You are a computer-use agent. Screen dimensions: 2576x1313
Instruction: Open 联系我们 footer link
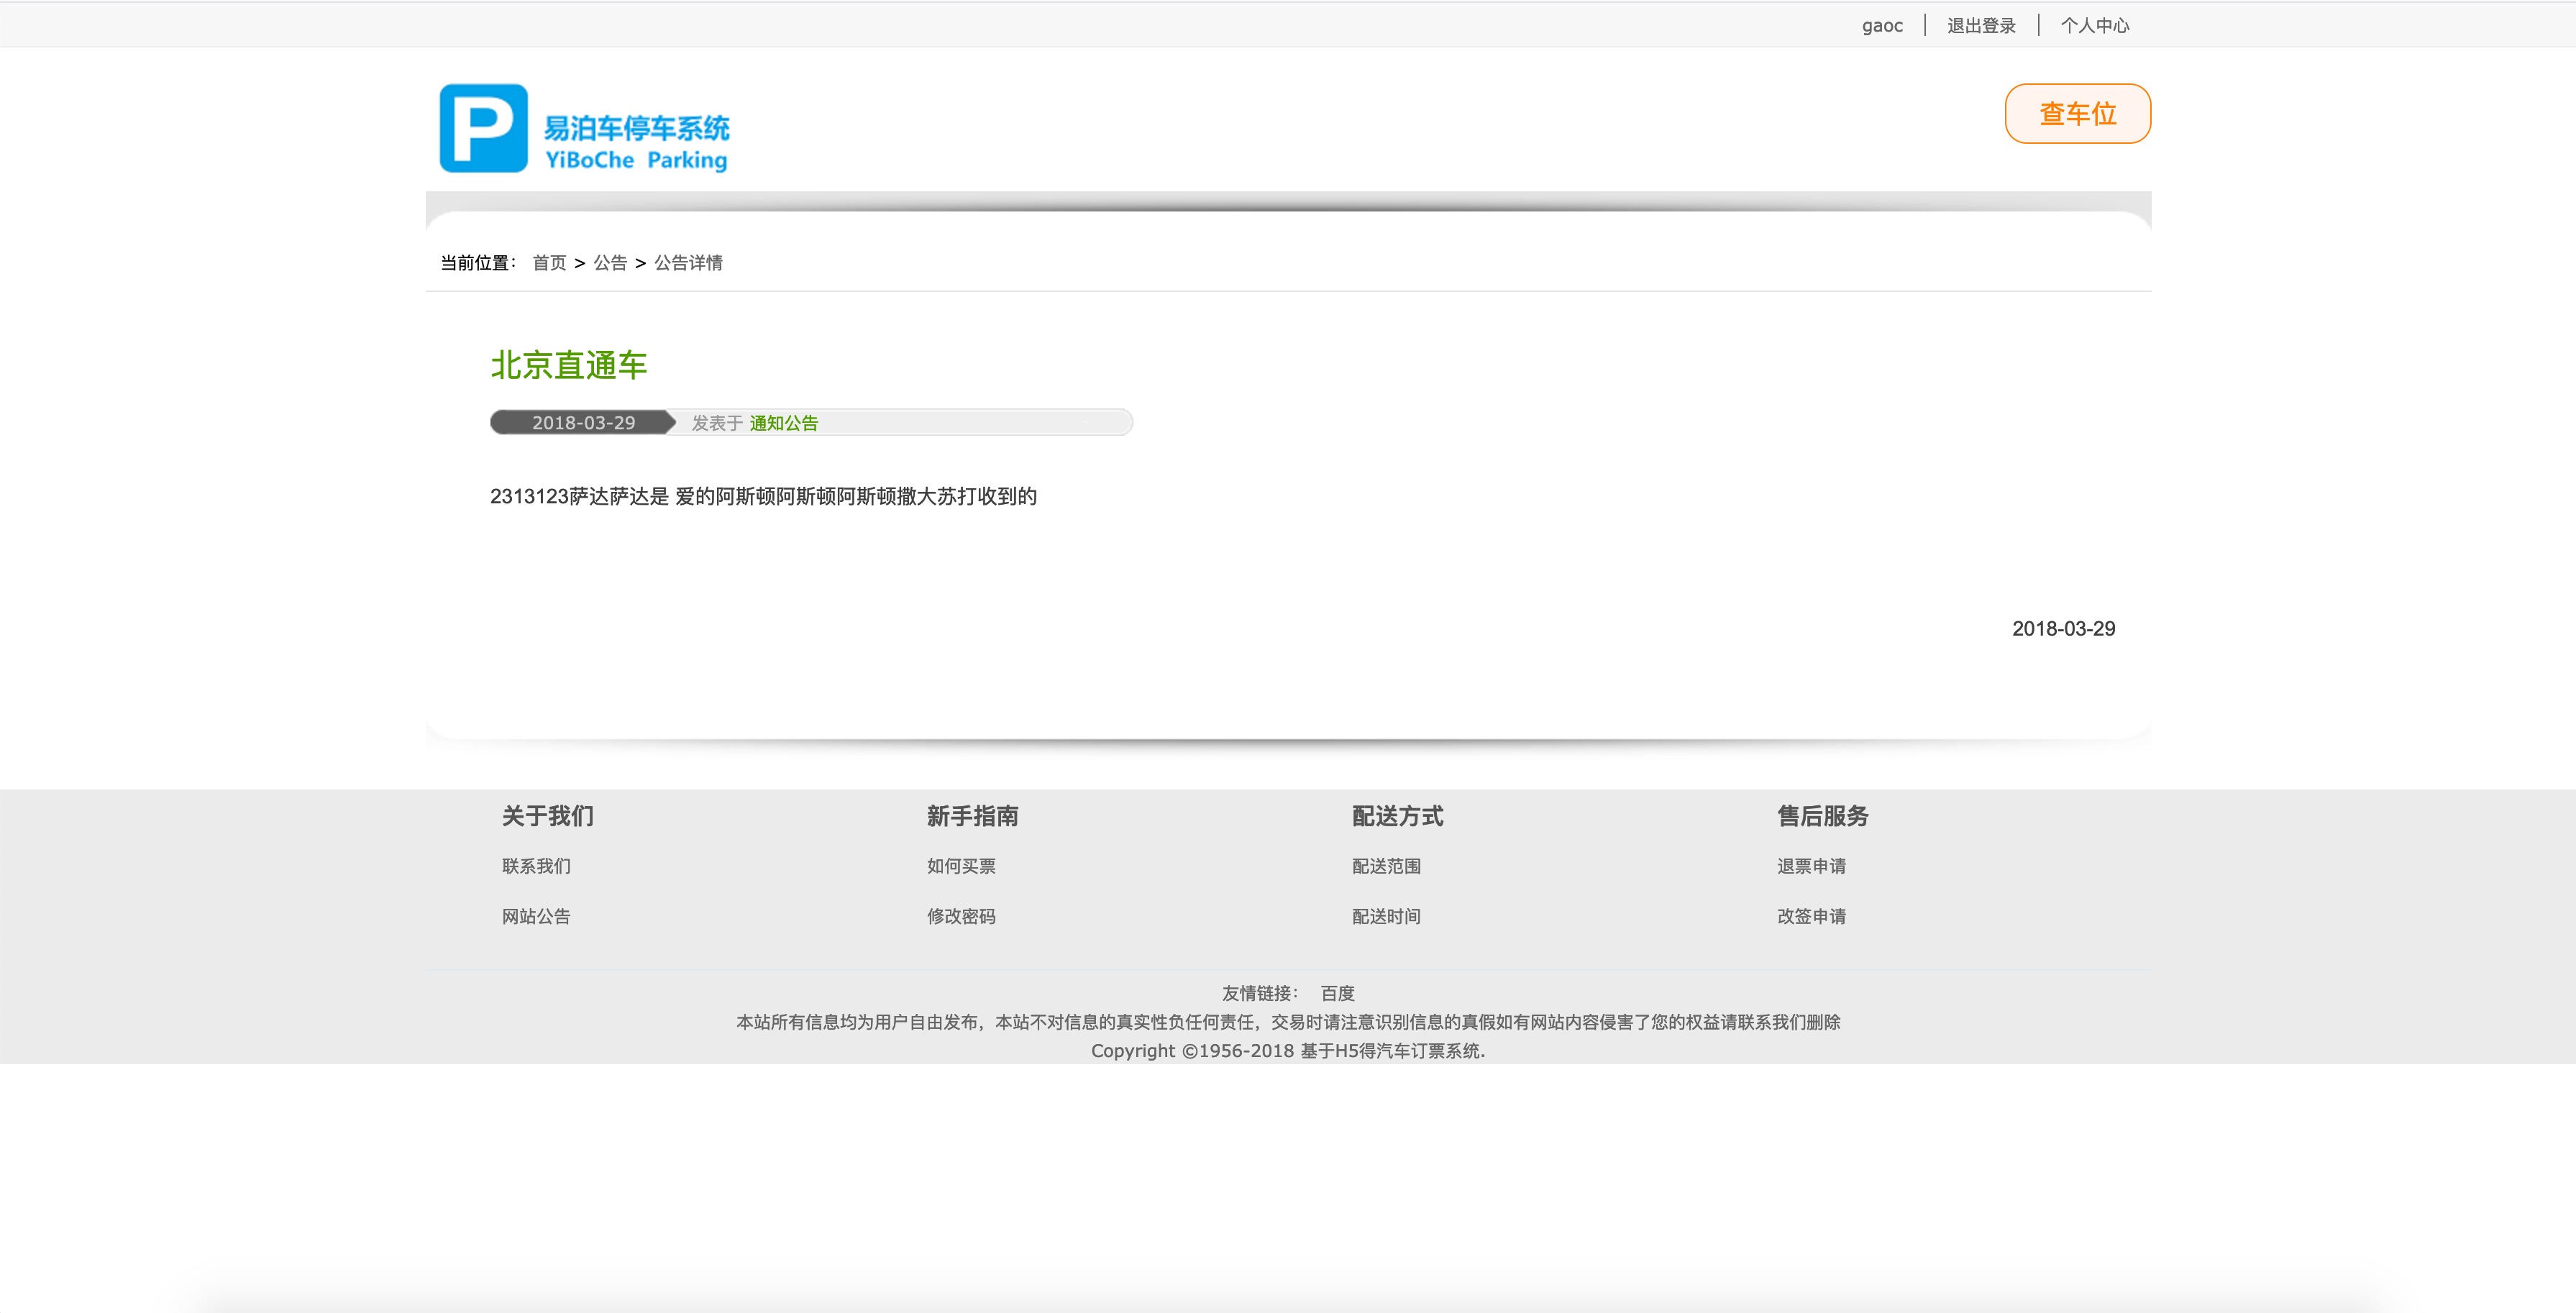coord(536,866)
